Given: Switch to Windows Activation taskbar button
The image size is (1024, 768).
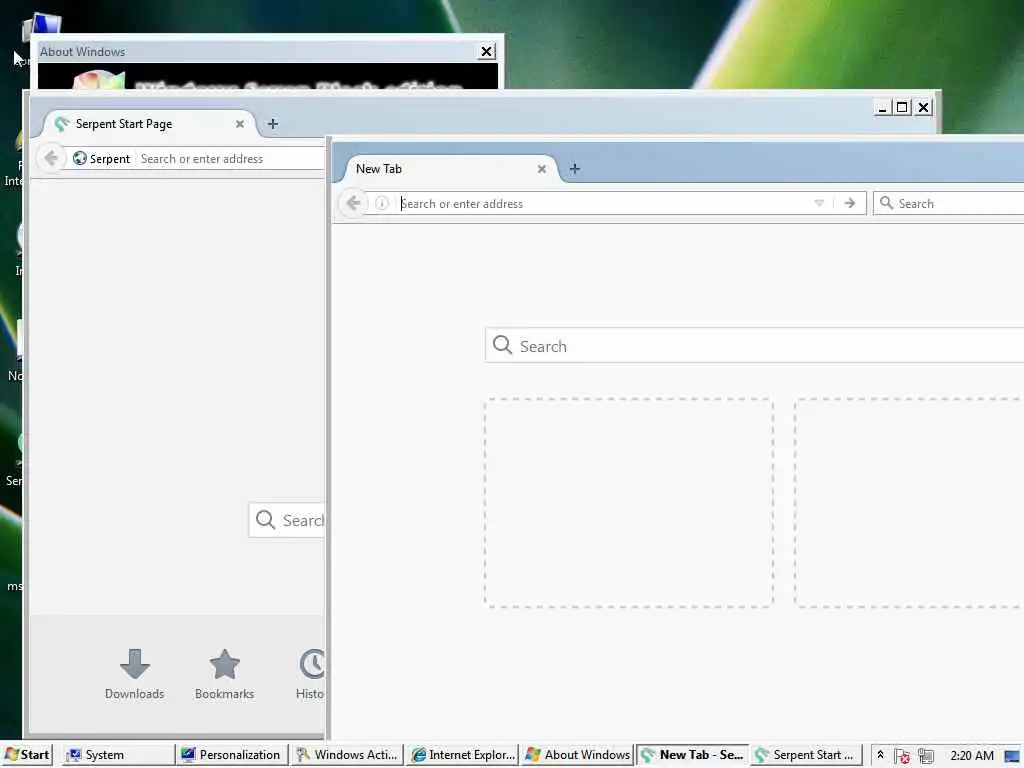Looking at the screenshot, I should coord(347,755).
